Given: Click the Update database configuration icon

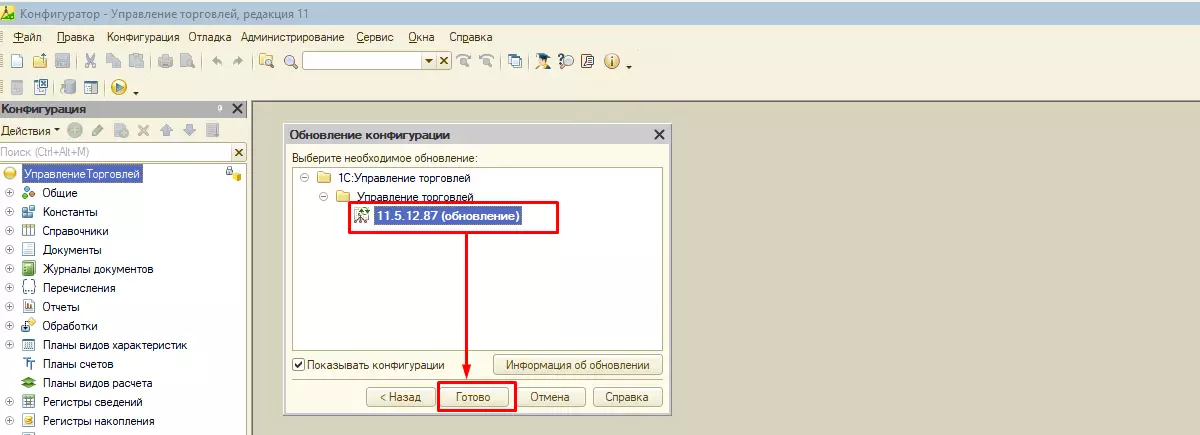Looking at the screenshot, I should (x=68, y=87).
